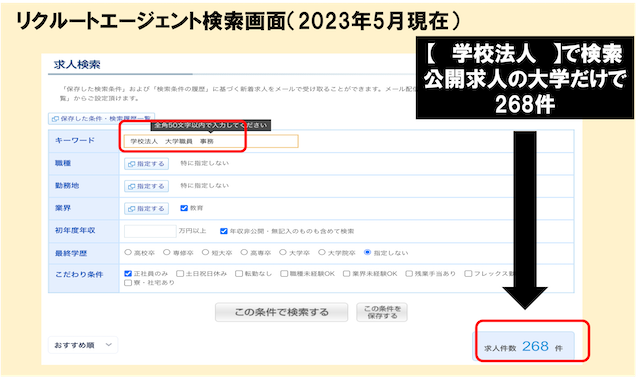Select 大学卒 radio button
This screenshot has width=640, height=377.
pos(283,253)
